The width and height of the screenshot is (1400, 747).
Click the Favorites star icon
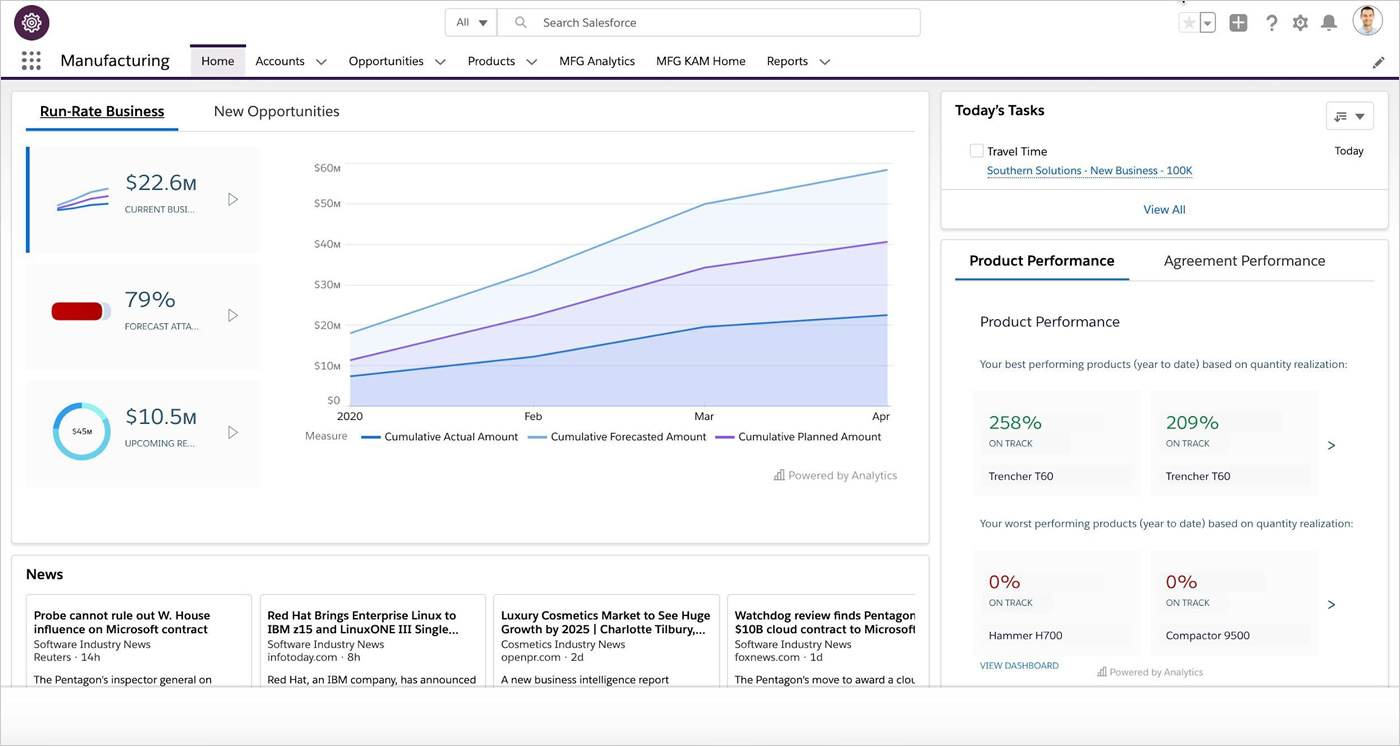click(x=1189, y=22)
